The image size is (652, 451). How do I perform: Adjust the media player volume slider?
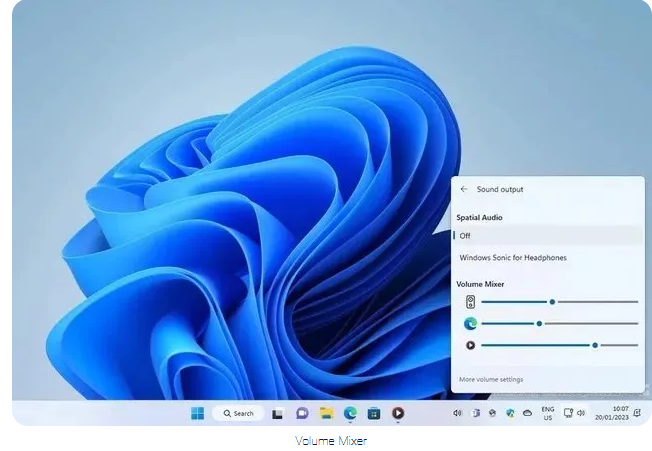click(x=560, y=345)
